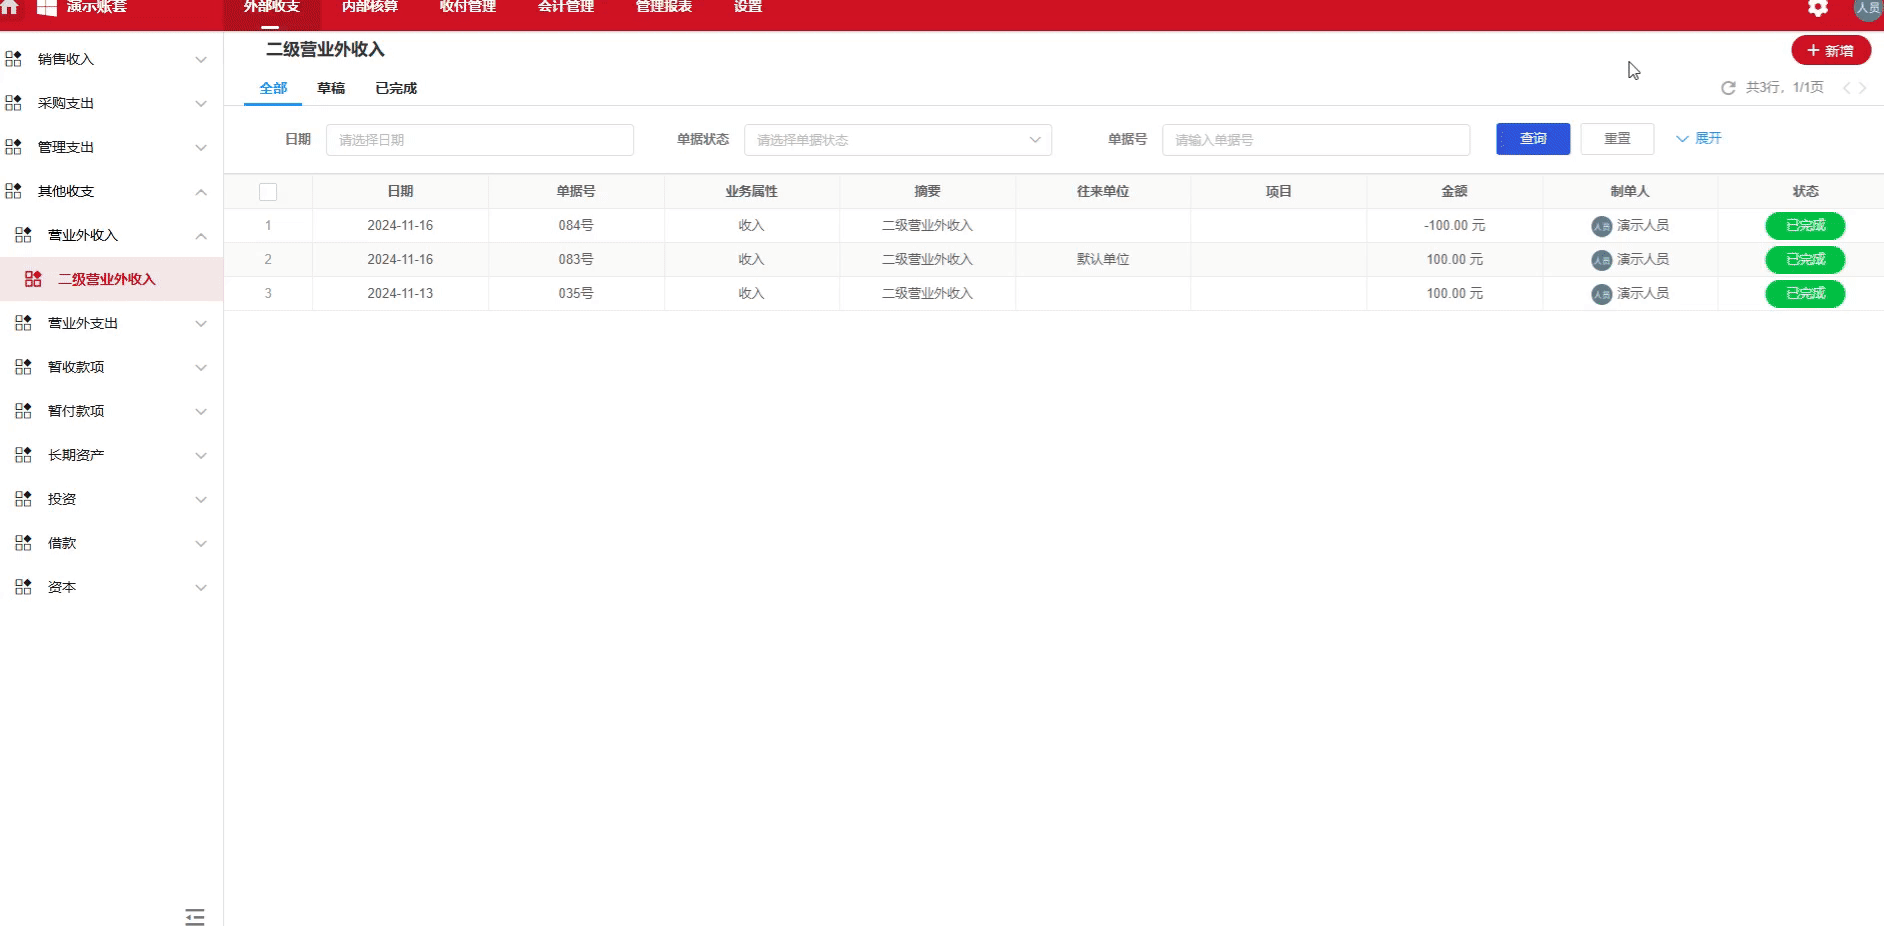Open the 会计管理 menu in top bar
Image resolution: width=1884 pixels, height=926 pixels.
(564, 6)
